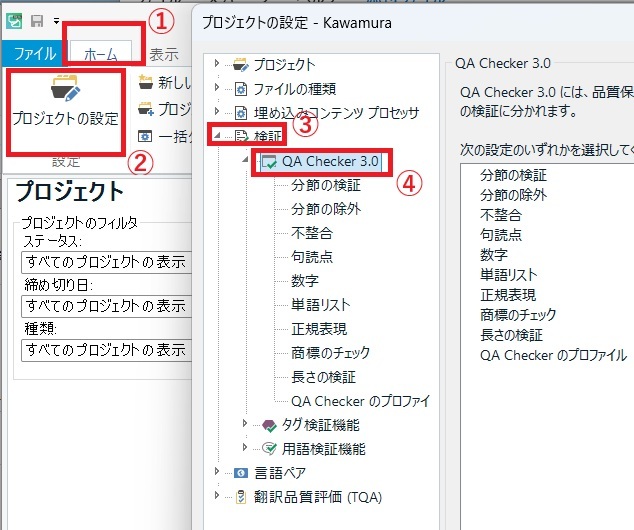Click 不整合 in the right list
This screenshot has width=634, height=530.
click(501, 215)
